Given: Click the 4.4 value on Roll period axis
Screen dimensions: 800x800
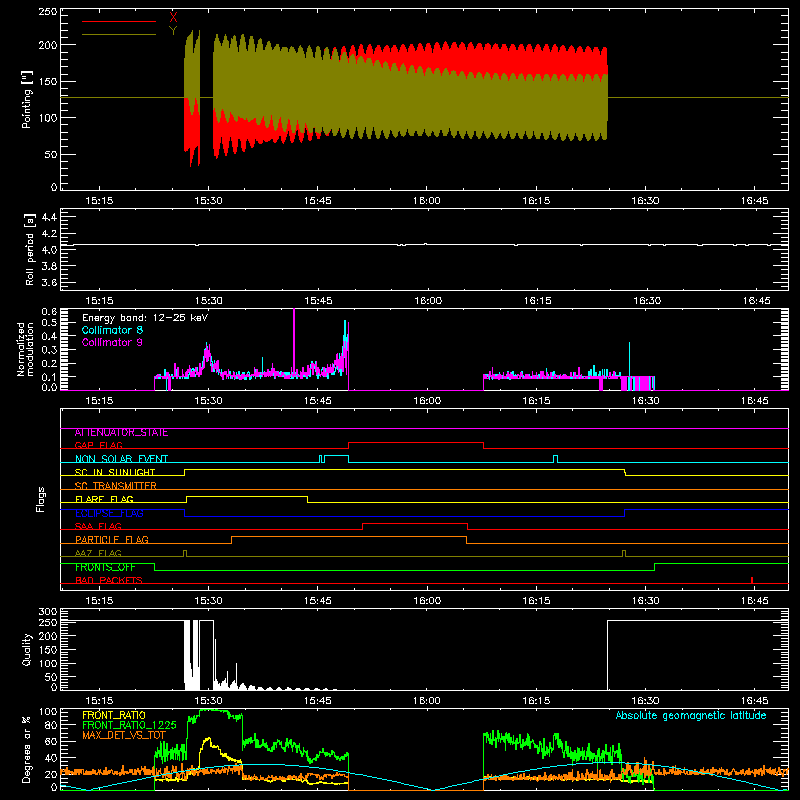Looking at the screenshot, I should 49,217.
